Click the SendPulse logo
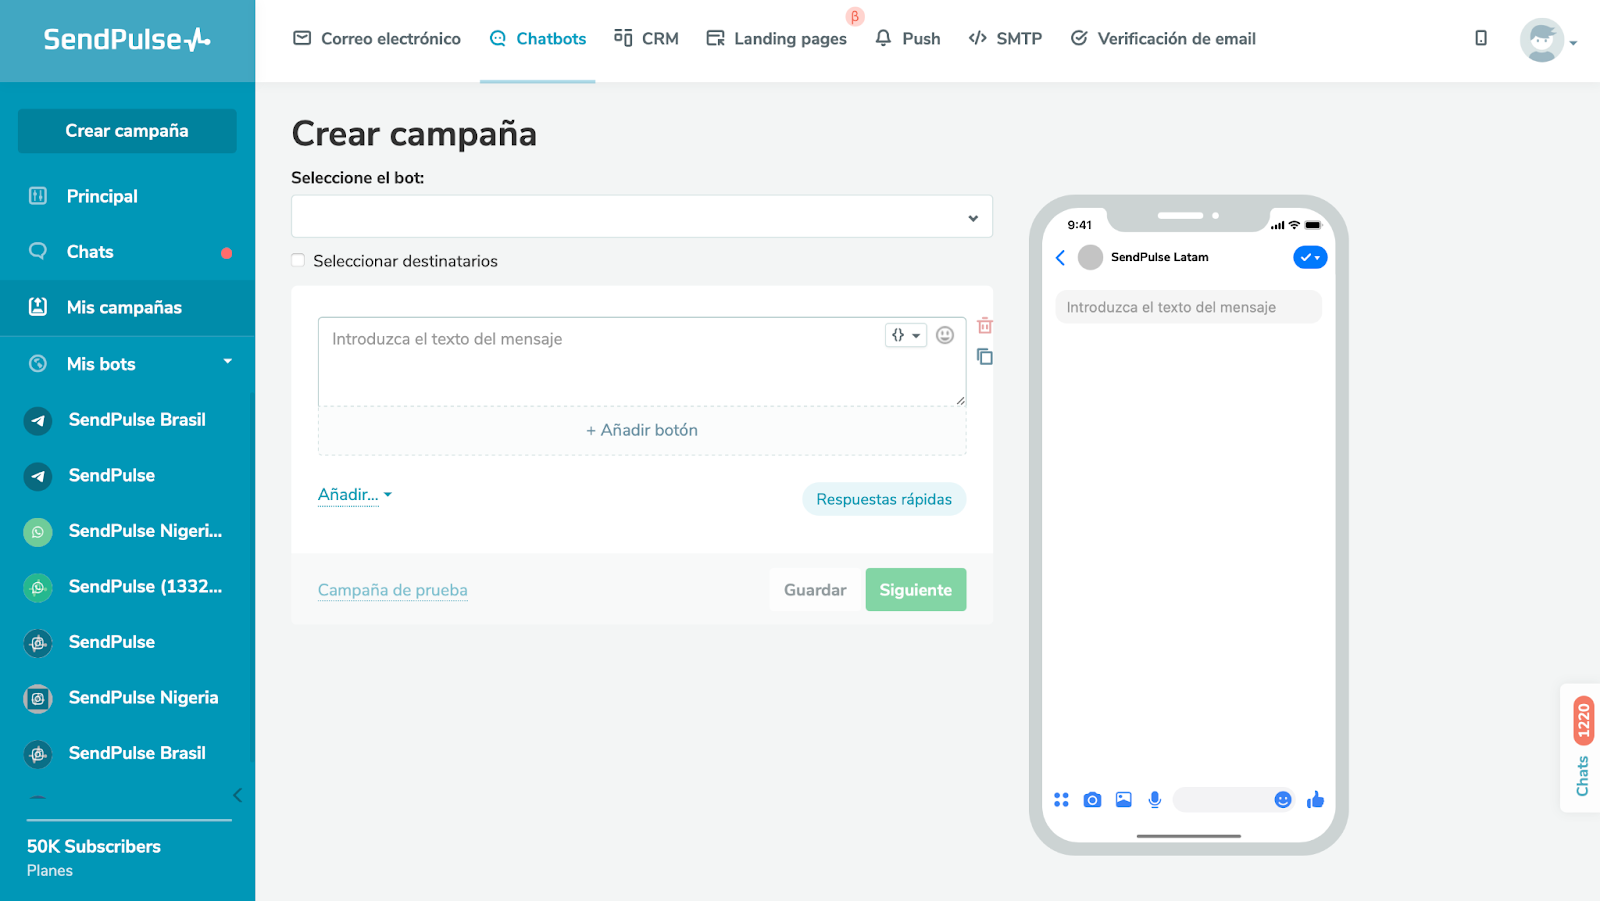The image size is (1600, 901). (127, 39)
